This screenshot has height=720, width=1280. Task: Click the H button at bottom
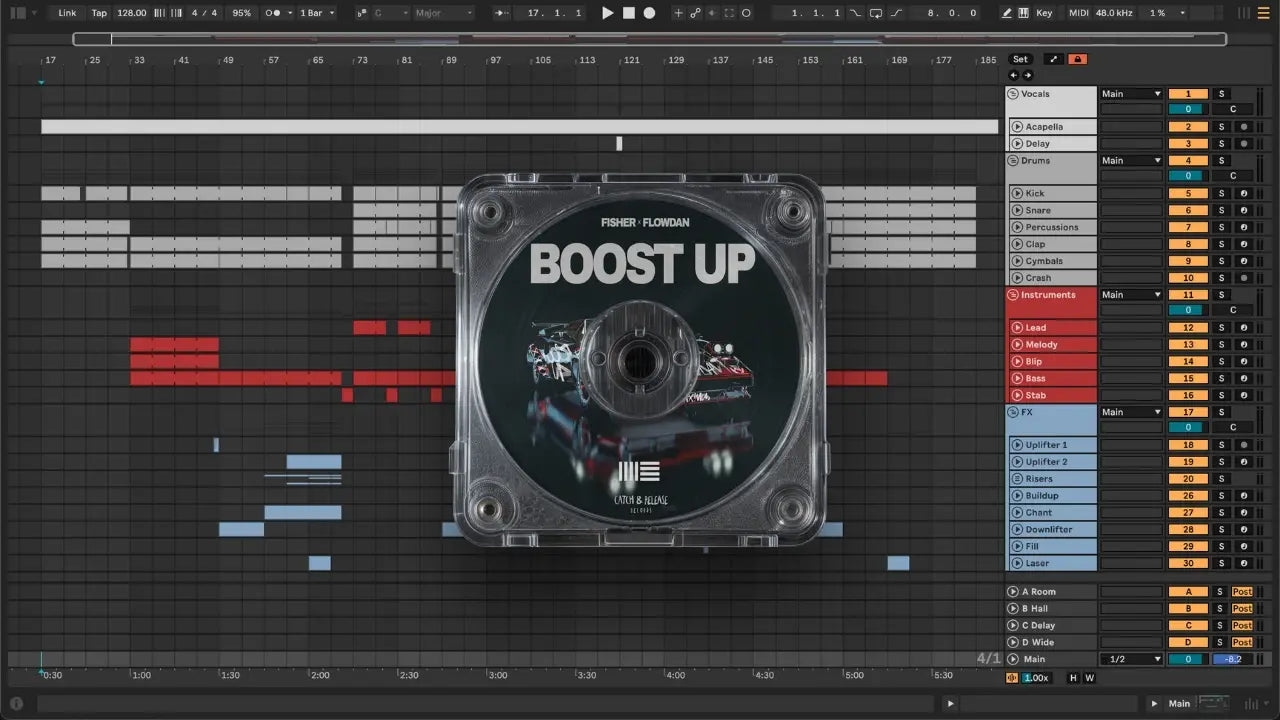click(1074, 678)
